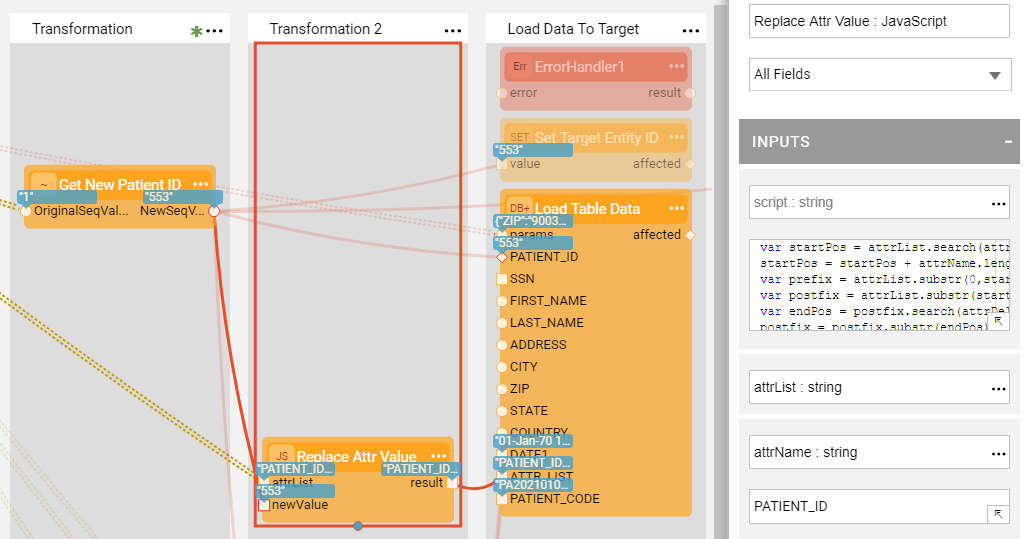Image resolution: width=1025 pixels, height=539 pixels.
Task: Click the JS icon on Replace Attr Value
Action: coord(281,457)
